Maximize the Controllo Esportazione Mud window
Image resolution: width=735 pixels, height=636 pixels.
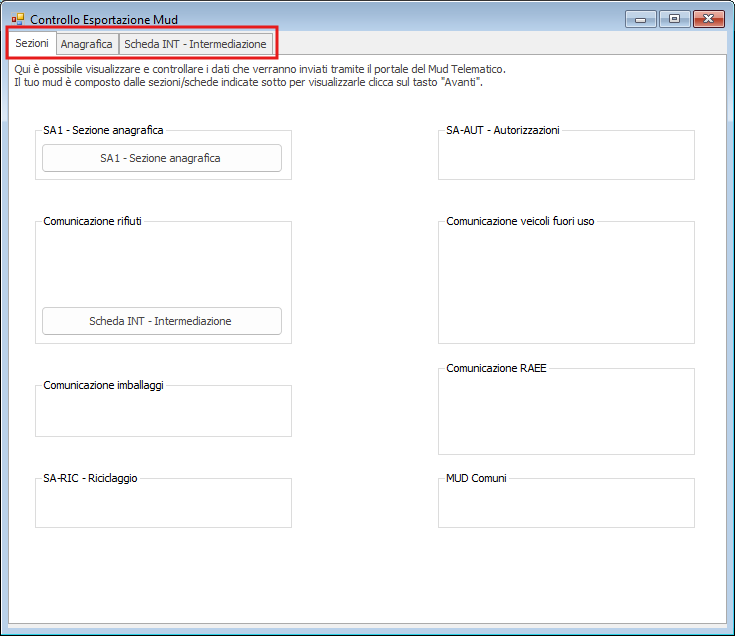click(674, 18)
